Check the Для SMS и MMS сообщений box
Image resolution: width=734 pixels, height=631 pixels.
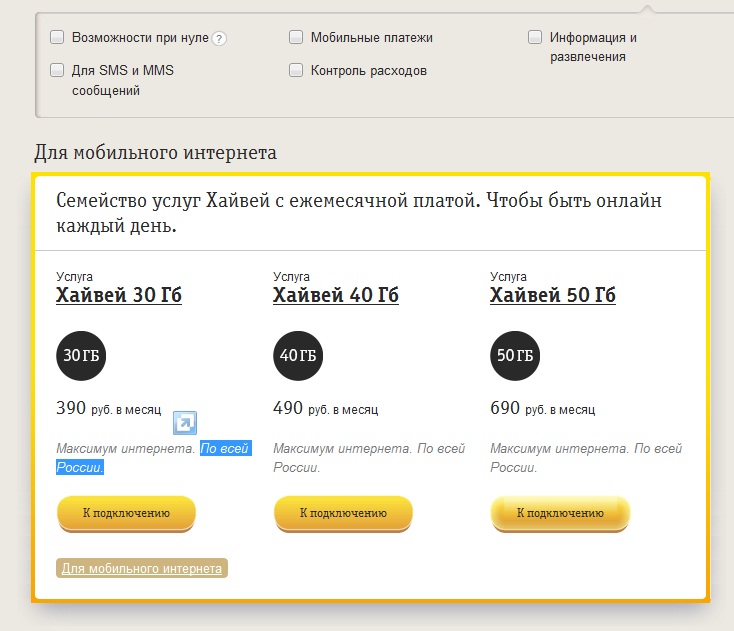pyautogui.click(x=57, y=70)
